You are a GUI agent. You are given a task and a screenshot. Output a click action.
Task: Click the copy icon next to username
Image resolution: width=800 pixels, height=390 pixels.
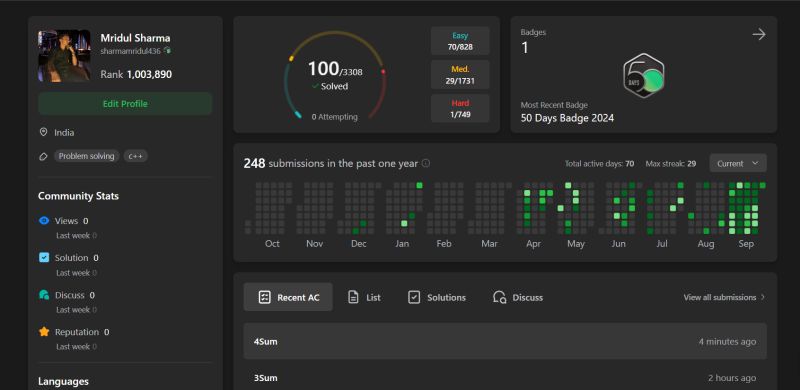(167, 51)
